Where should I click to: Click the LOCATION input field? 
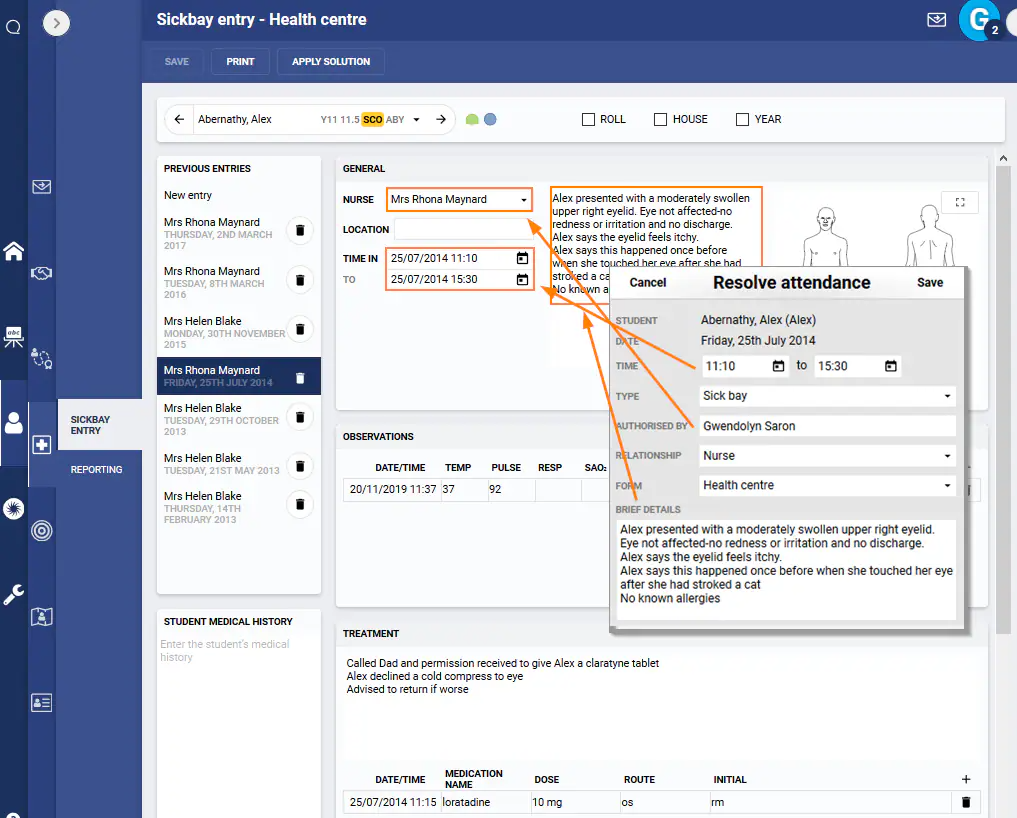[464, 230]
